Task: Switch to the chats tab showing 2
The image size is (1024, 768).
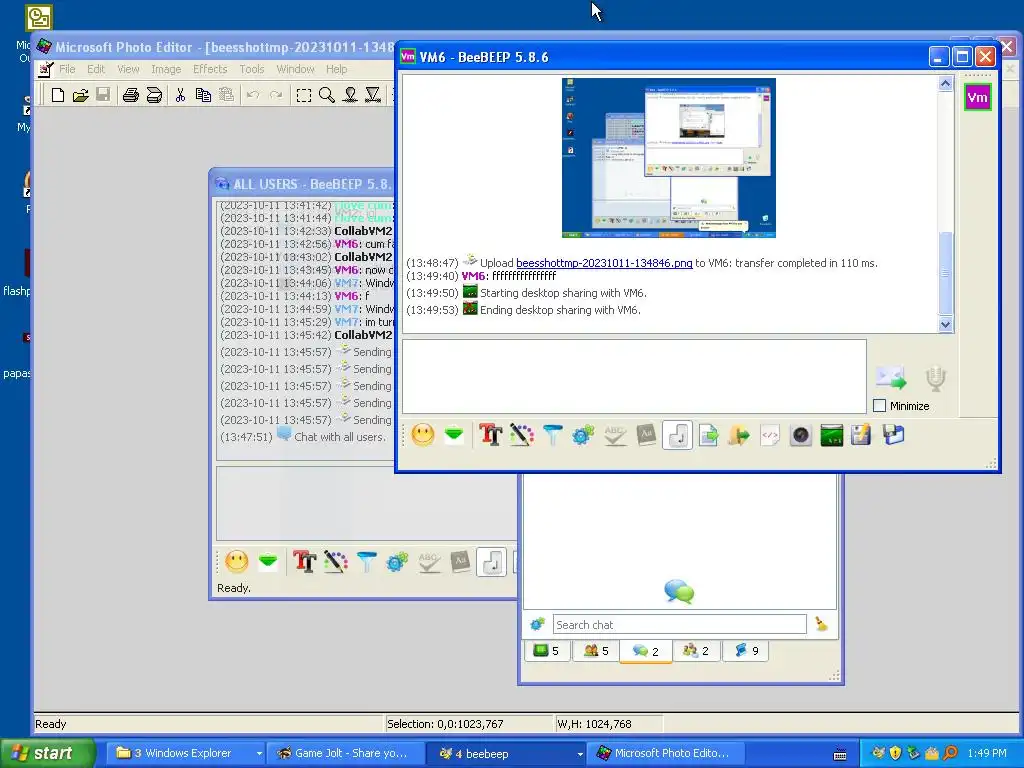Action: tap(646, 651)
